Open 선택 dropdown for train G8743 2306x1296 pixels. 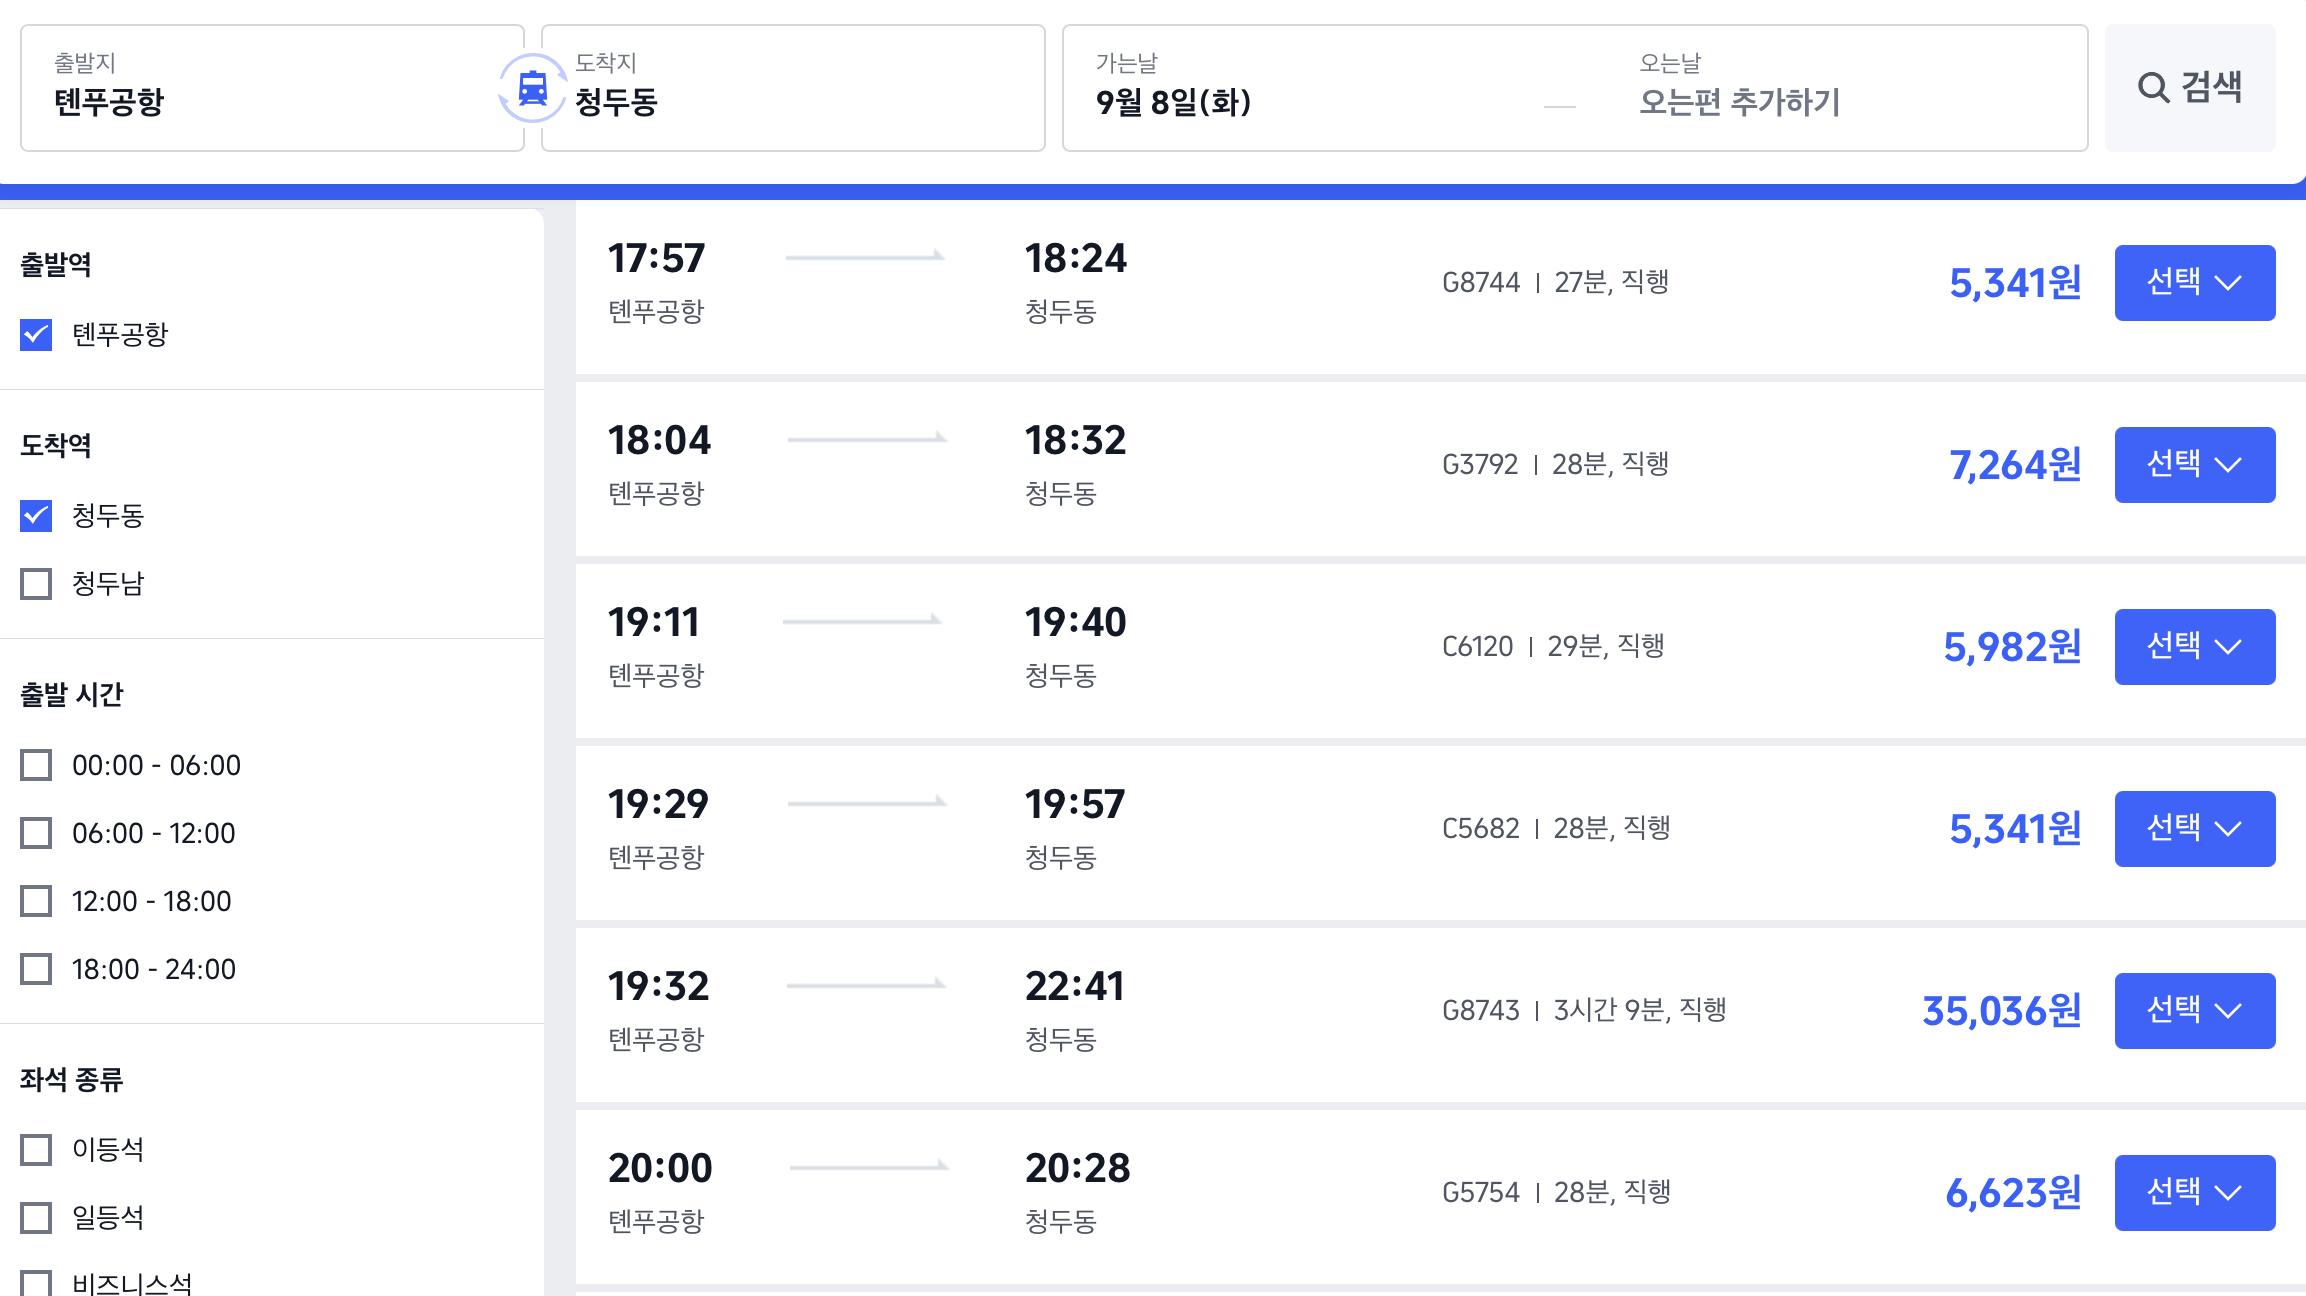(x=2195, y=1011)
